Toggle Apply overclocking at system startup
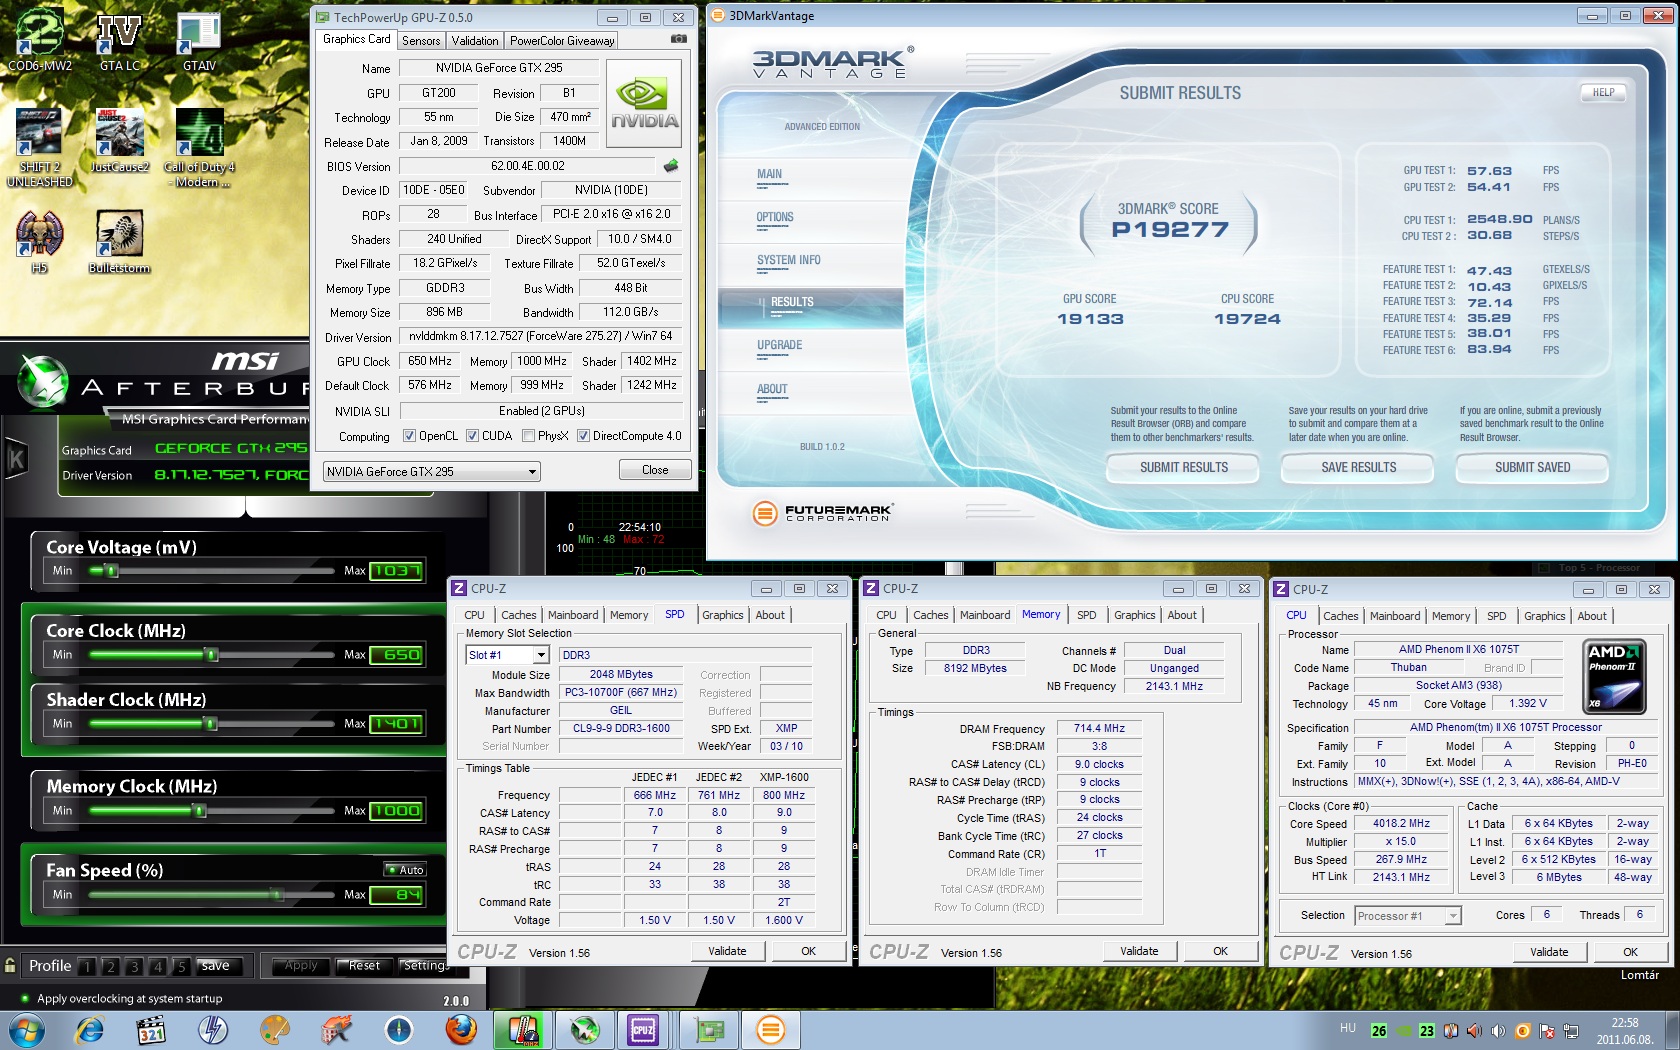 click(129, 998)
